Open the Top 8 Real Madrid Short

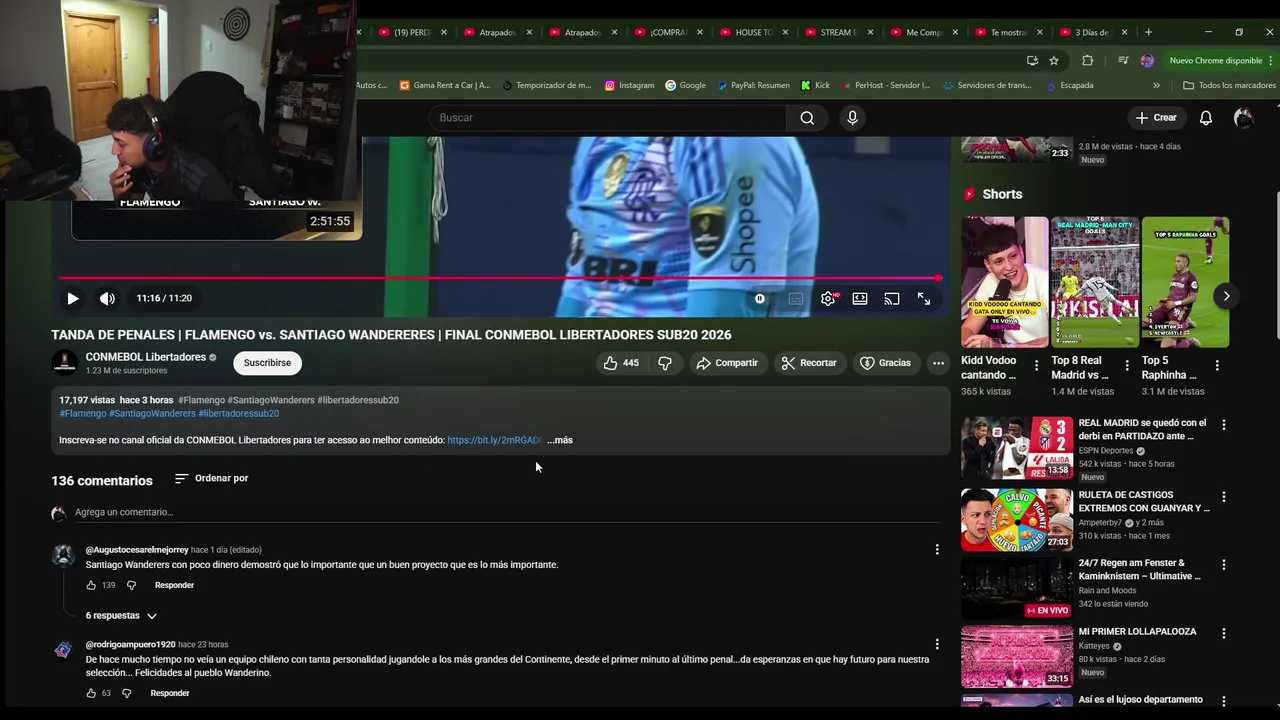1095,282
